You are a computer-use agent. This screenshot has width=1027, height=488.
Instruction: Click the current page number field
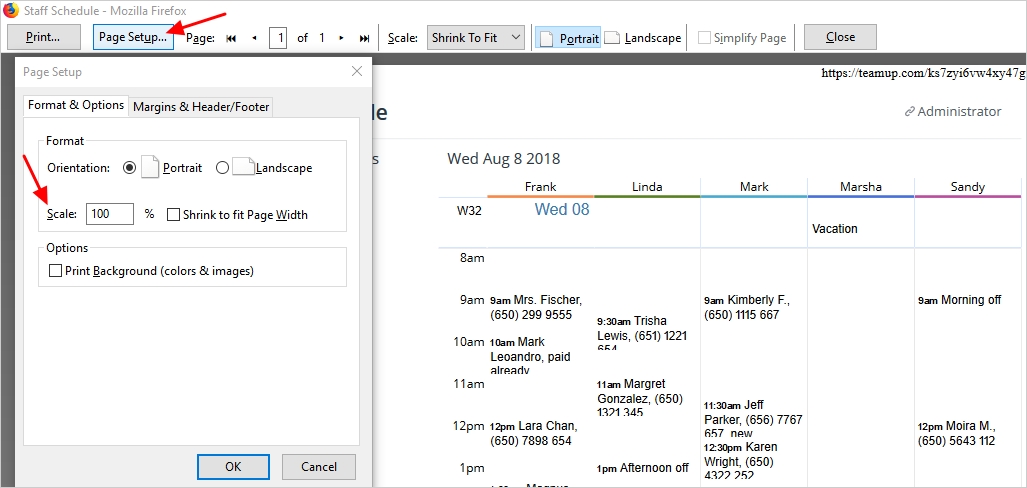tap(278, 38)
